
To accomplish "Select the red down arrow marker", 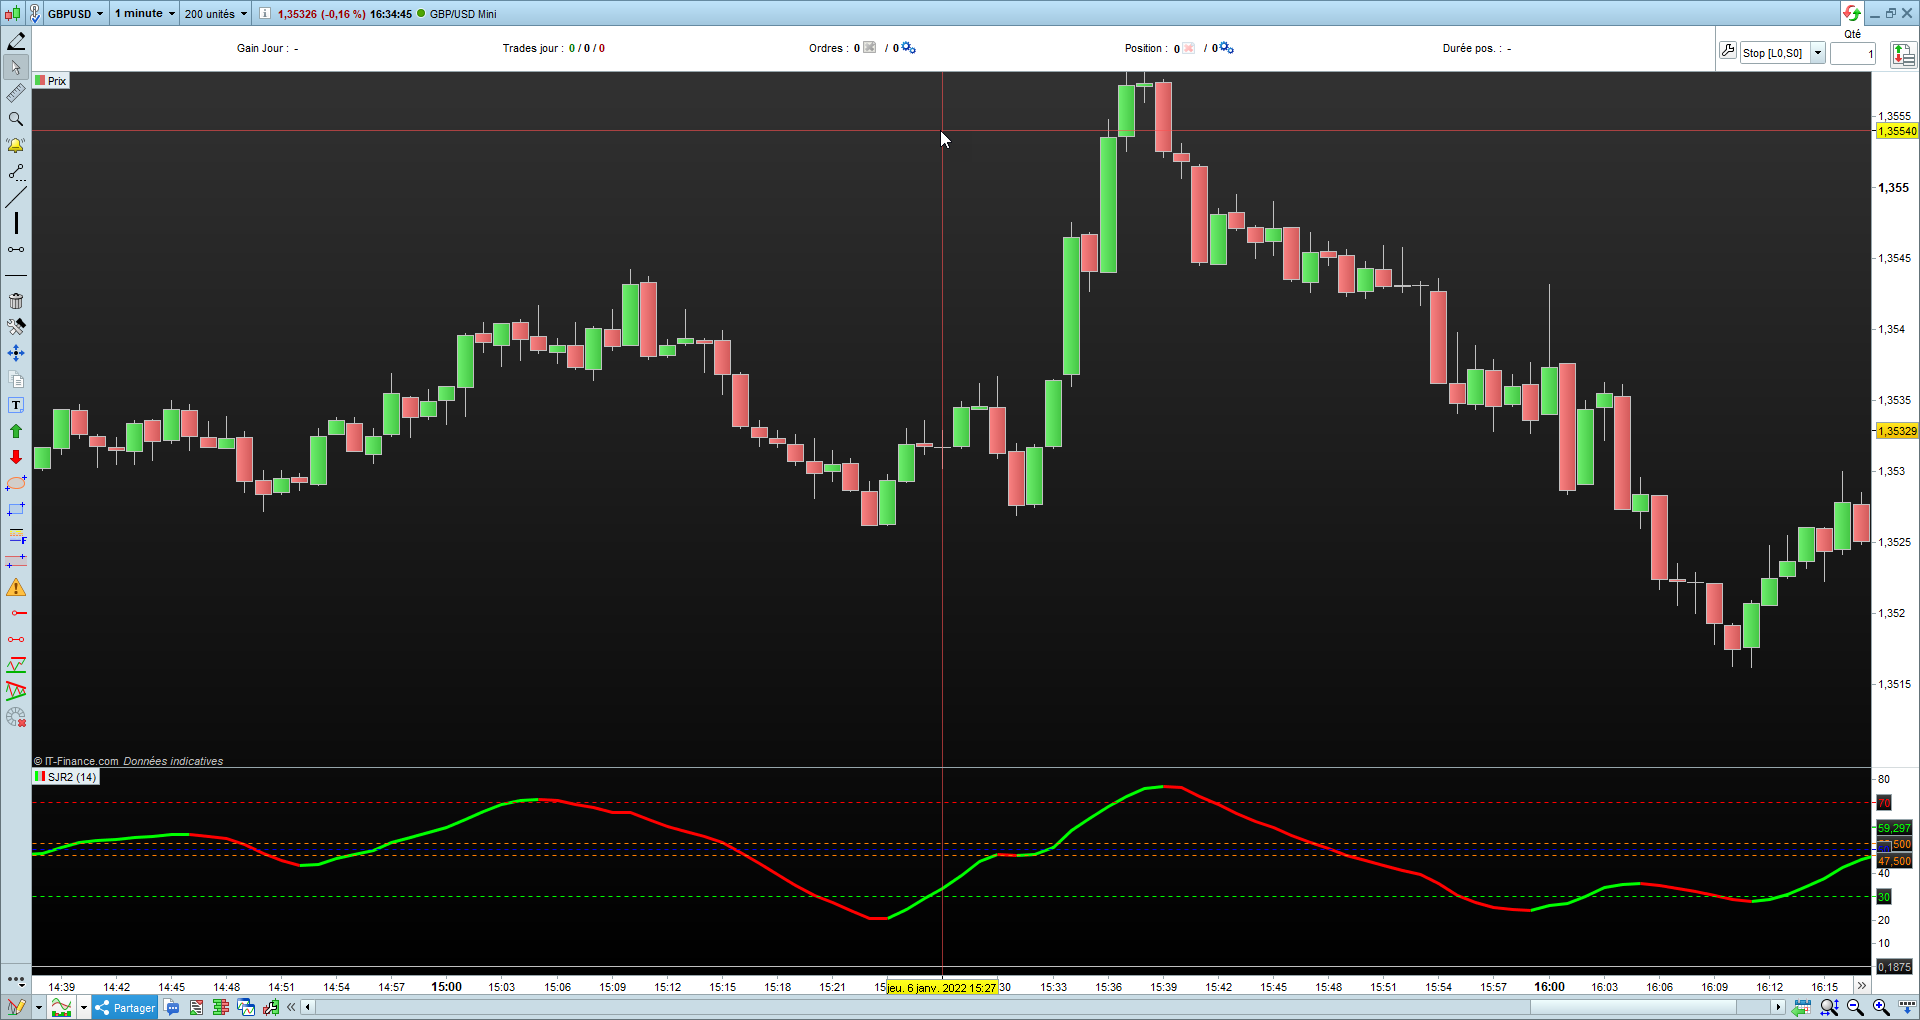I will [16, 457].
